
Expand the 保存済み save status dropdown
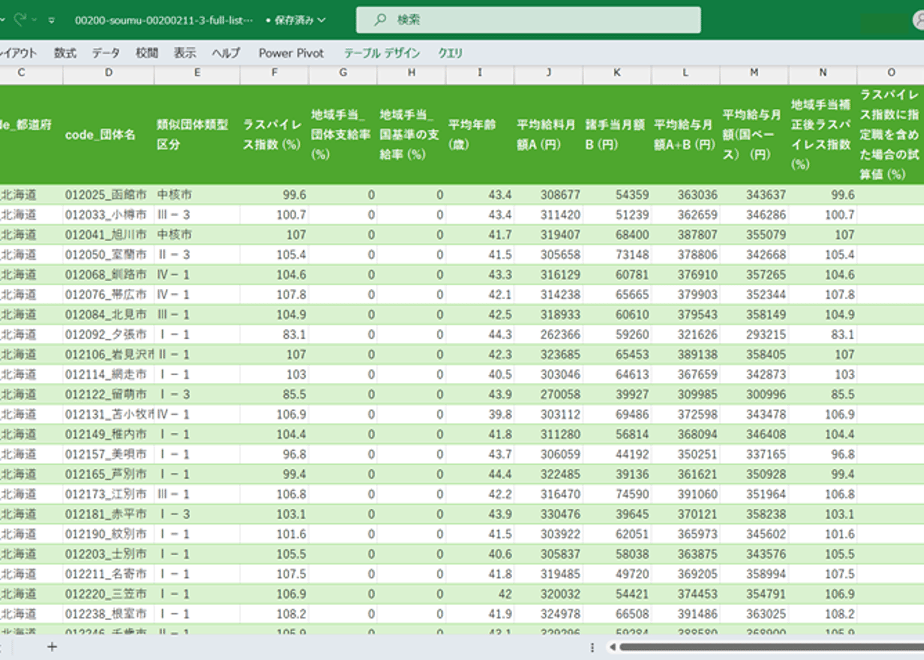(322, 20)
